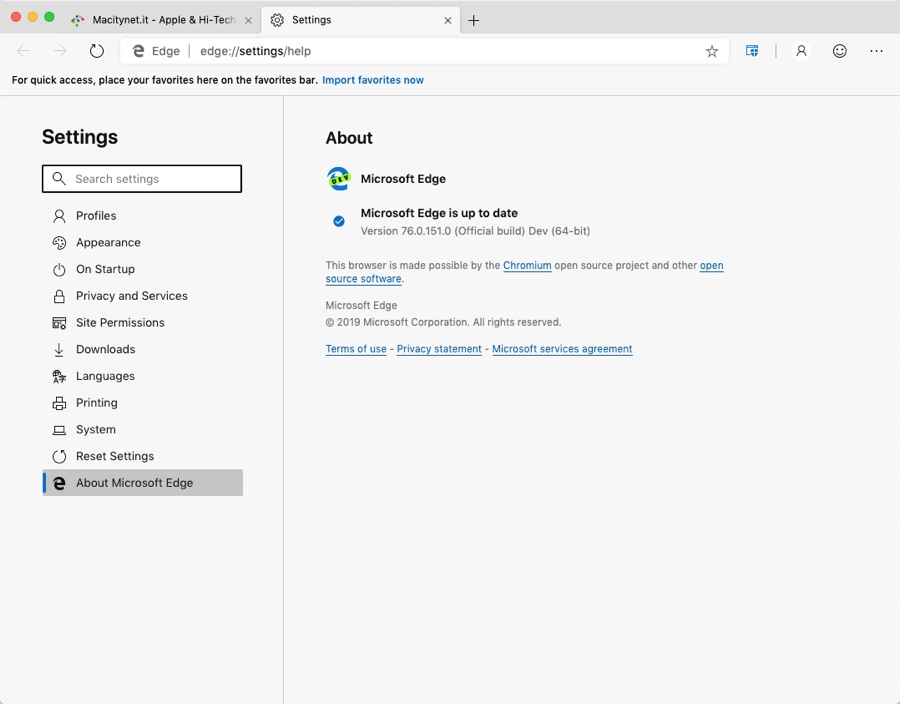
Task: Open the Privacy statement link
Action: point(439,349)
